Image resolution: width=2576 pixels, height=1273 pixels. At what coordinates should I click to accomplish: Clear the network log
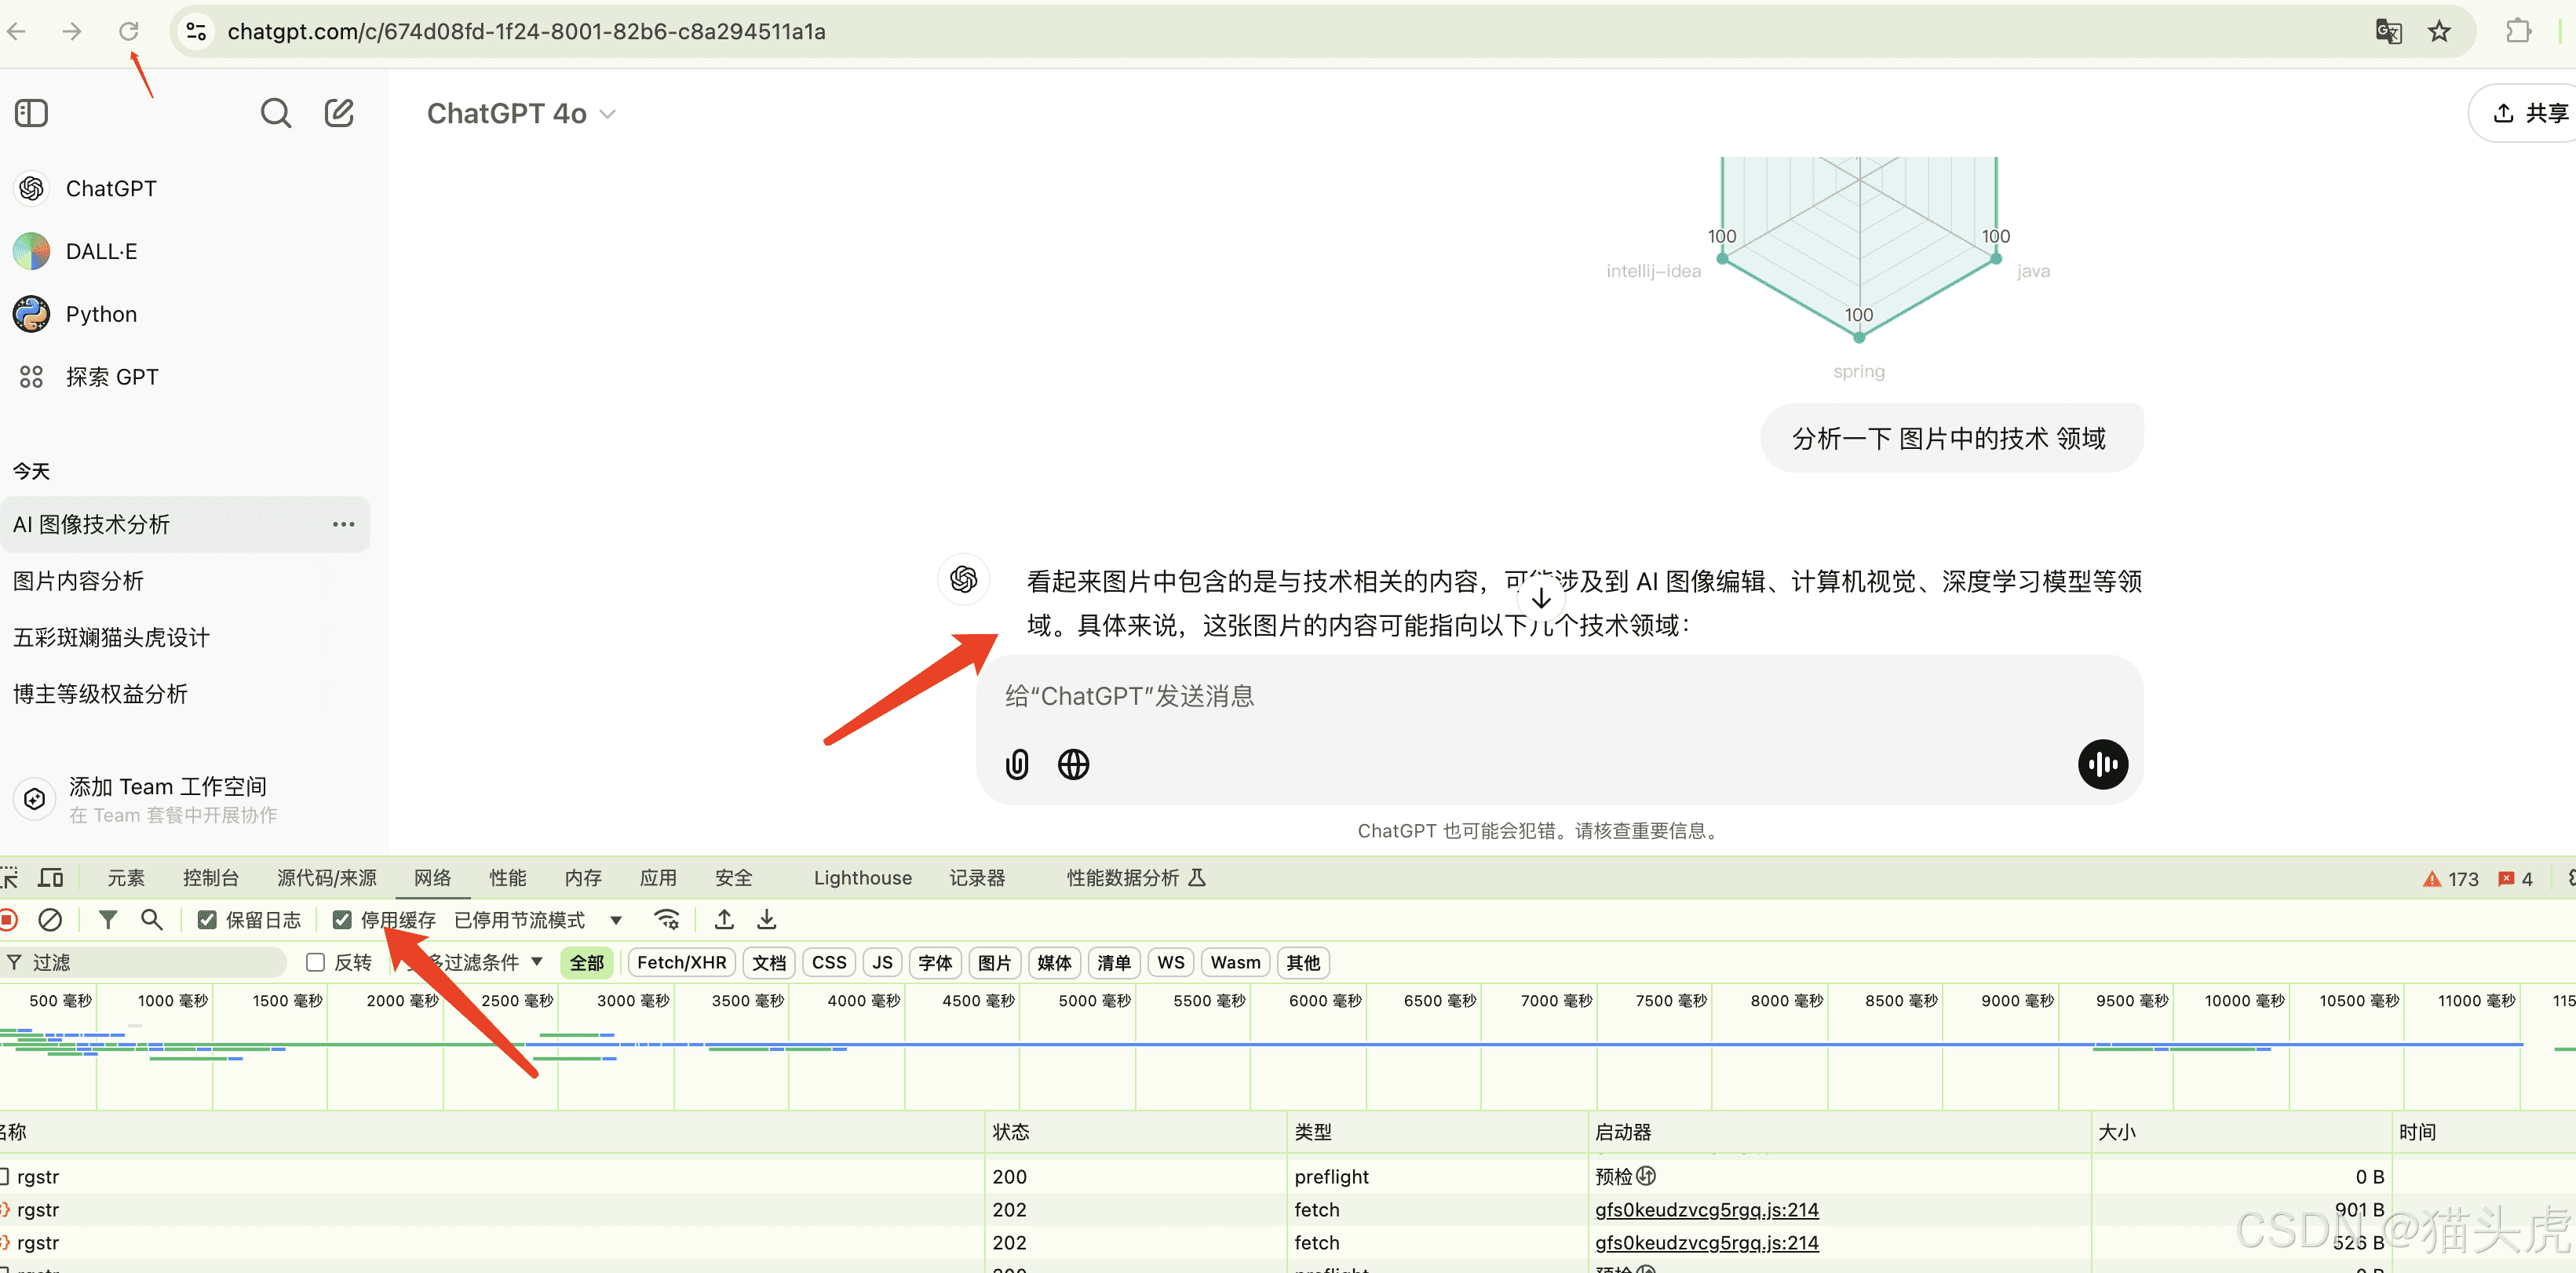pyautogui.click(x=50, y=919)
